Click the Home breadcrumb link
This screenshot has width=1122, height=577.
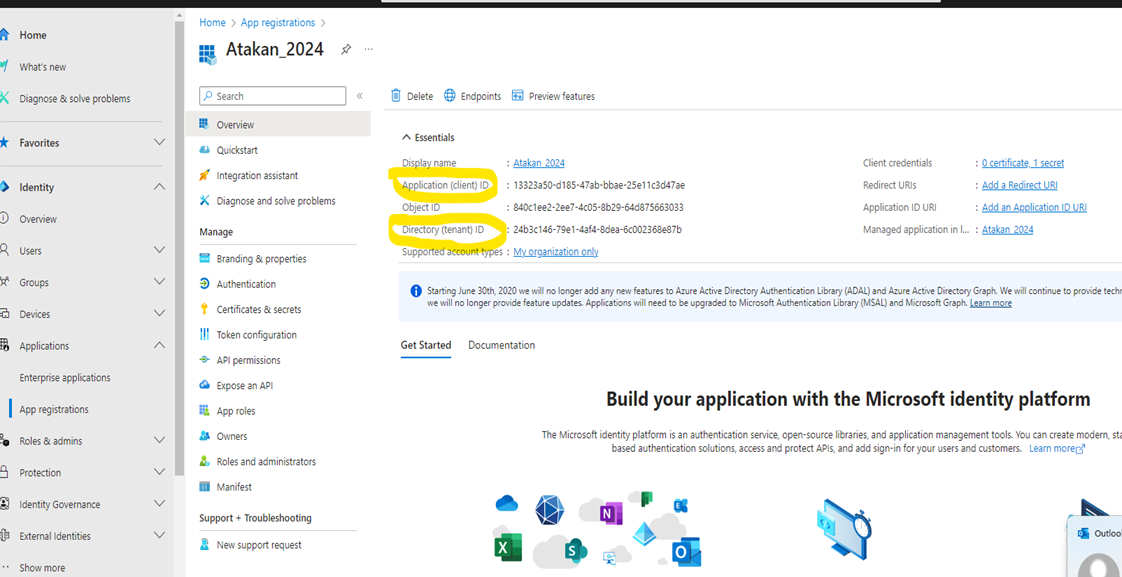click(x=213, y=23)
